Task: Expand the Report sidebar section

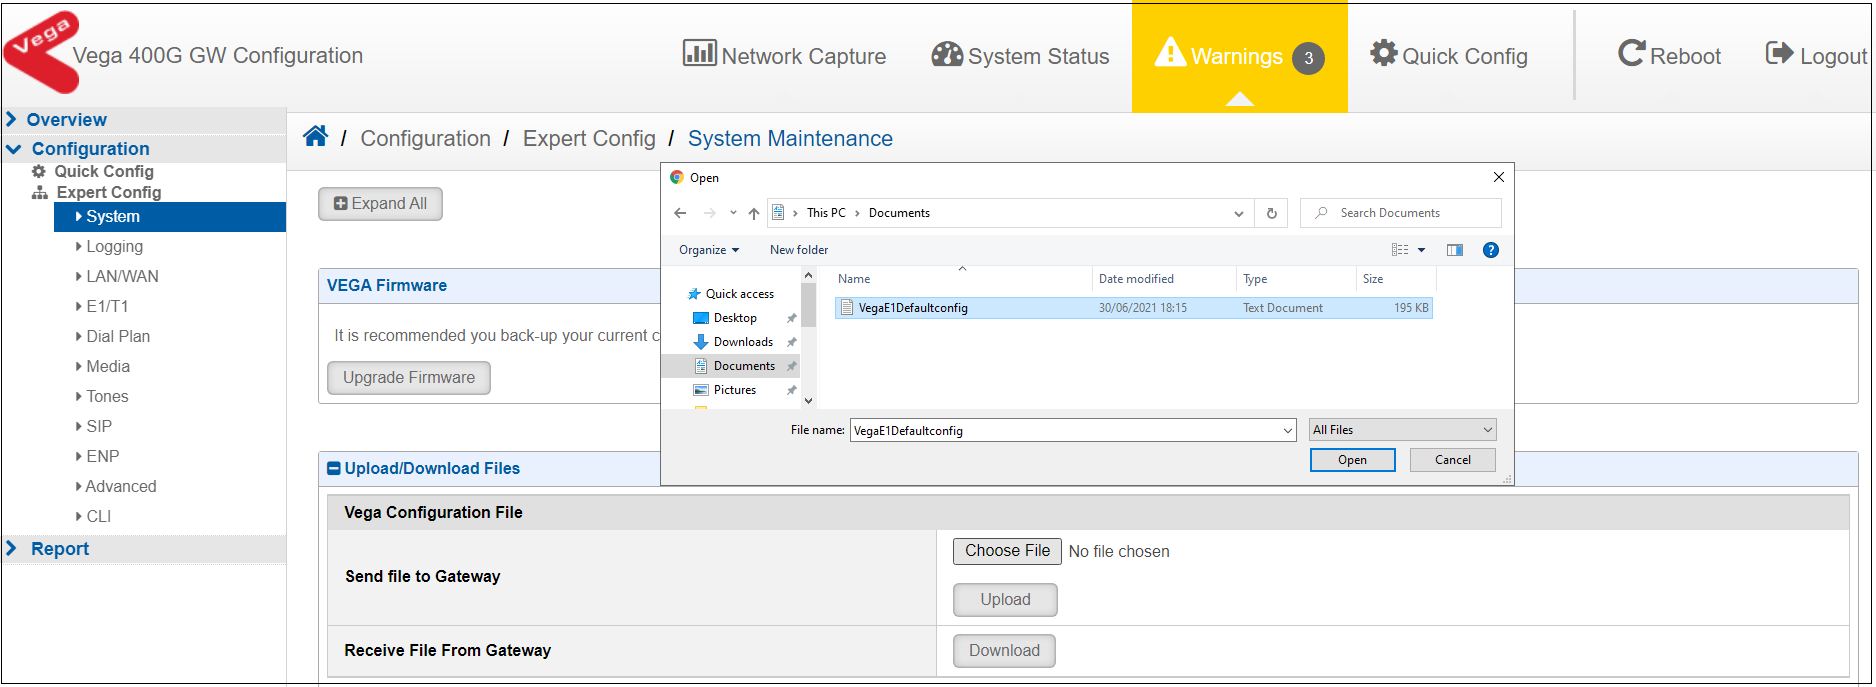Action: [x=12, y=548]
